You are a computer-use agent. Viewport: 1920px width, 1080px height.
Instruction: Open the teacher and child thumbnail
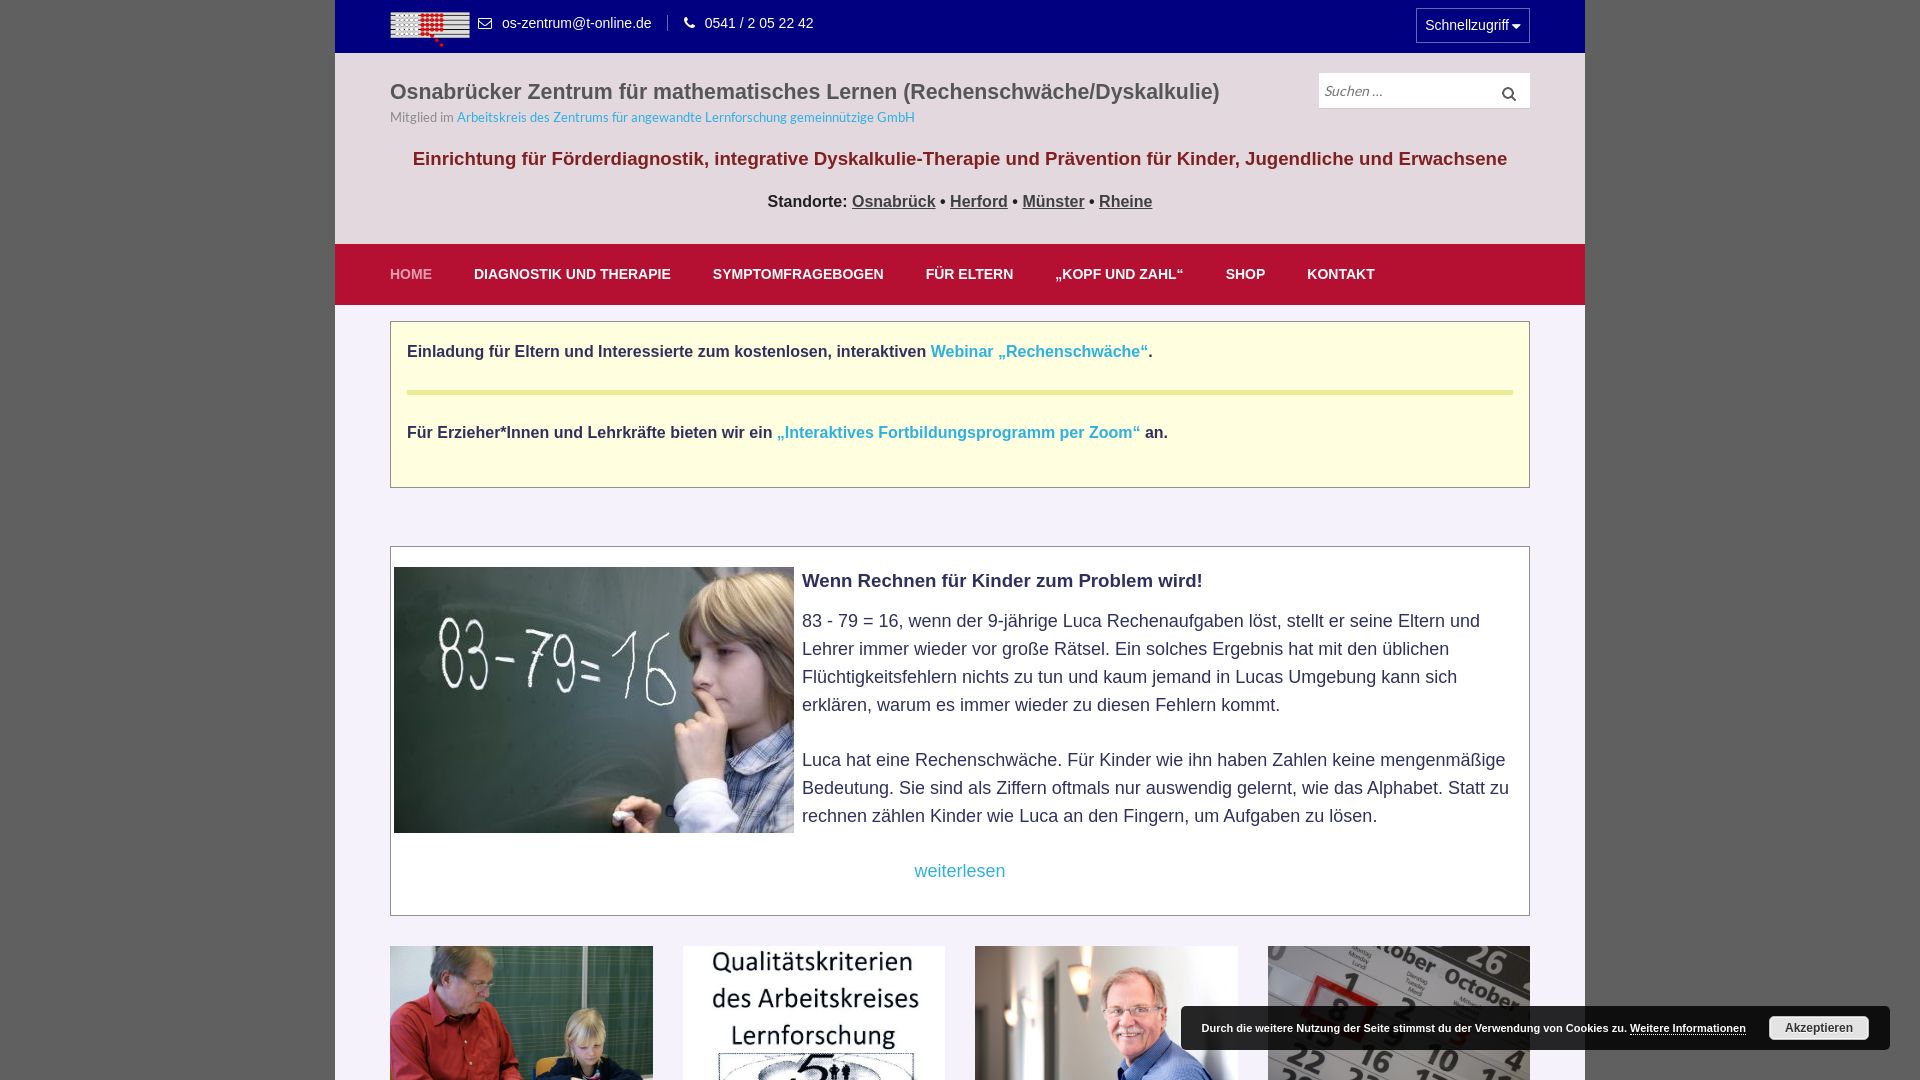click(x=521, y=1013)
